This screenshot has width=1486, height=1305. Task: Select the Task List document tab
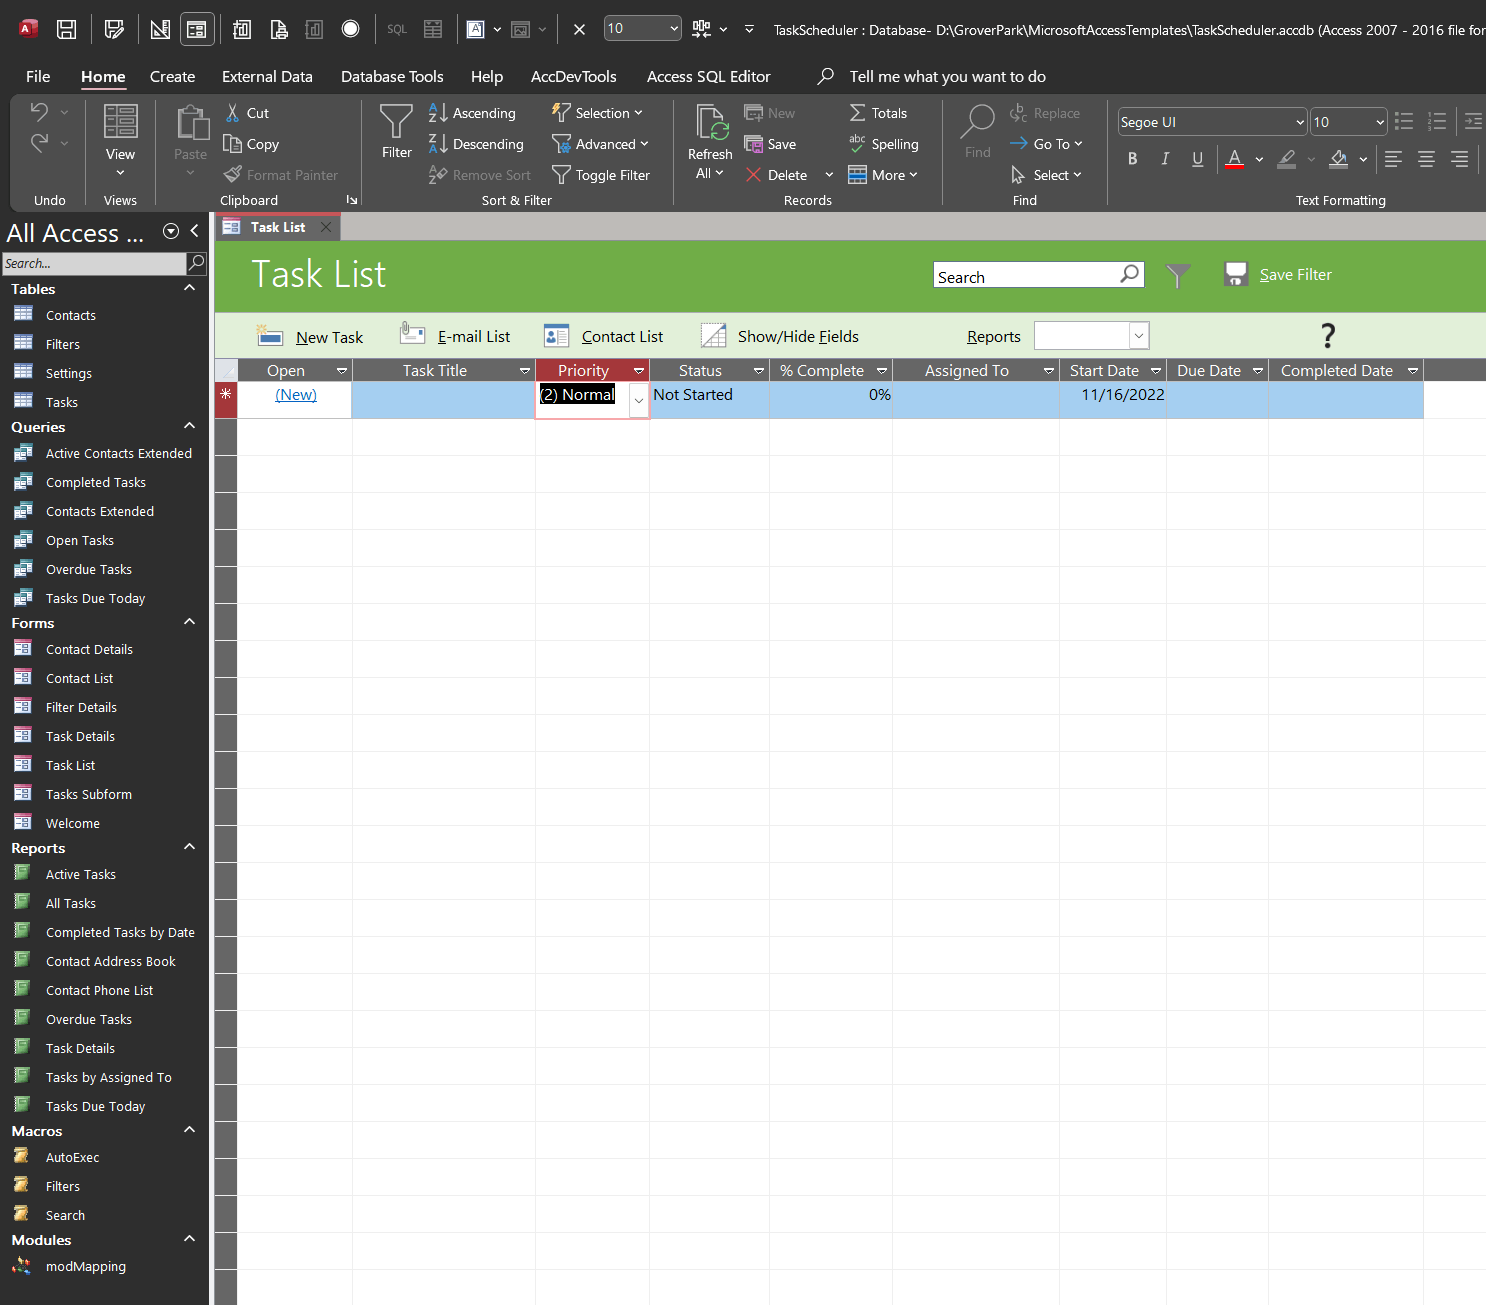point(278,227)
